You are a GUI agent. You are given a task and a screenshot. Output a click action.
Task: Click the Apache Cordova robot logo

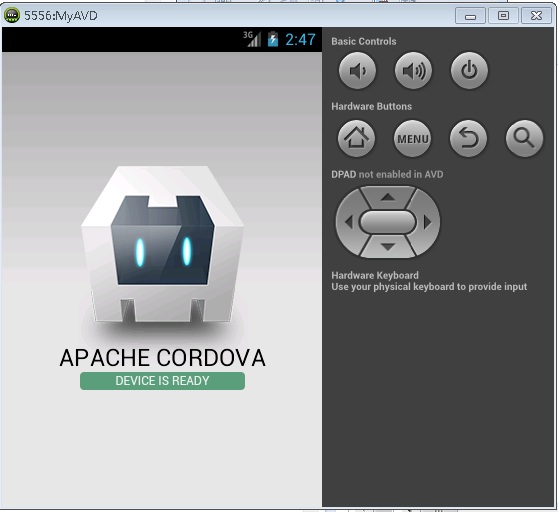click(x=162, y=244)
